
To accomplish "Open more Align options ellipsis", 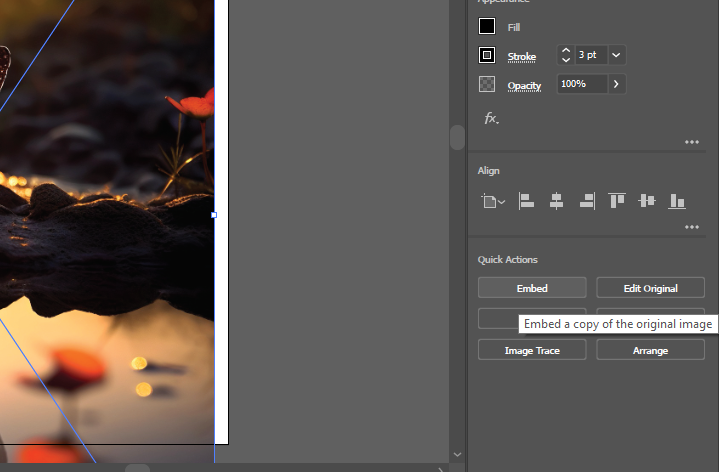I will 691,227.
